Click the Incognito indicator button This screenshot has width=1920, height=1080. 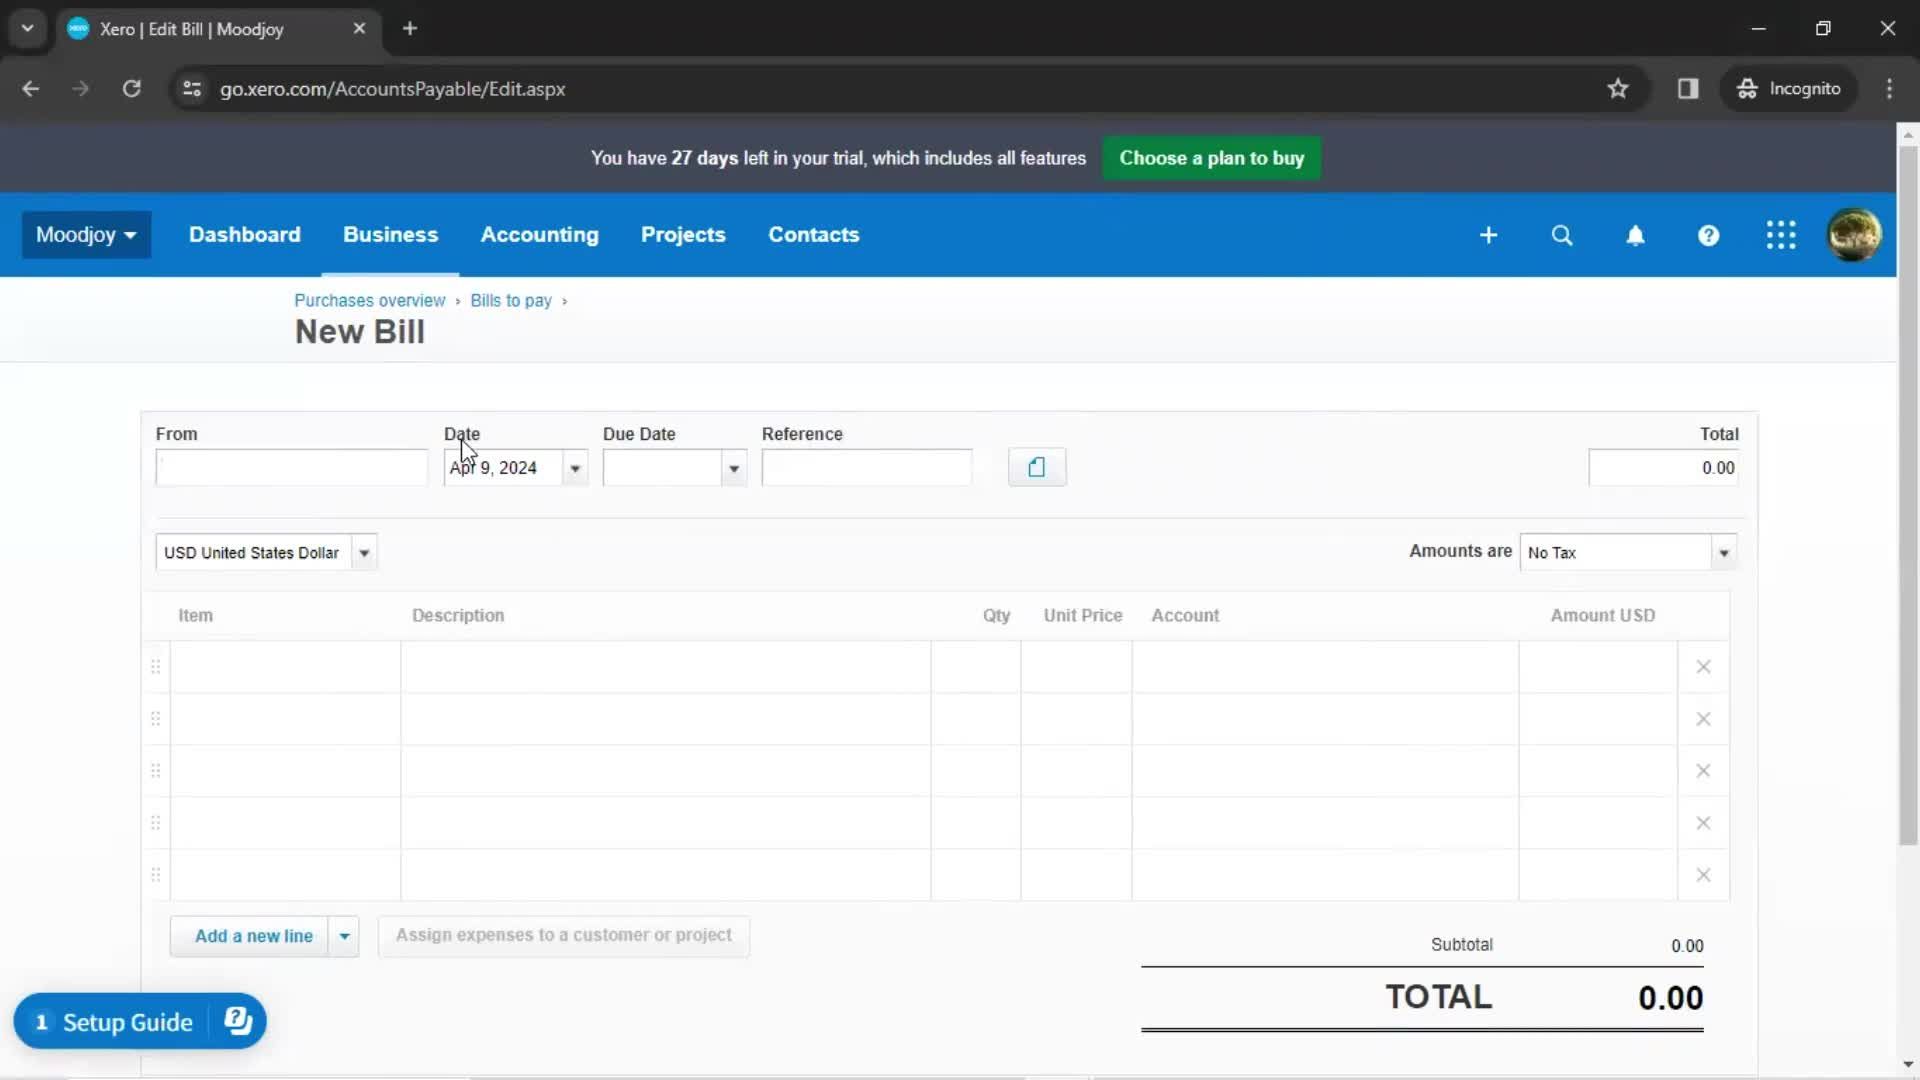pyautogui.click(x=1789, y=89)
